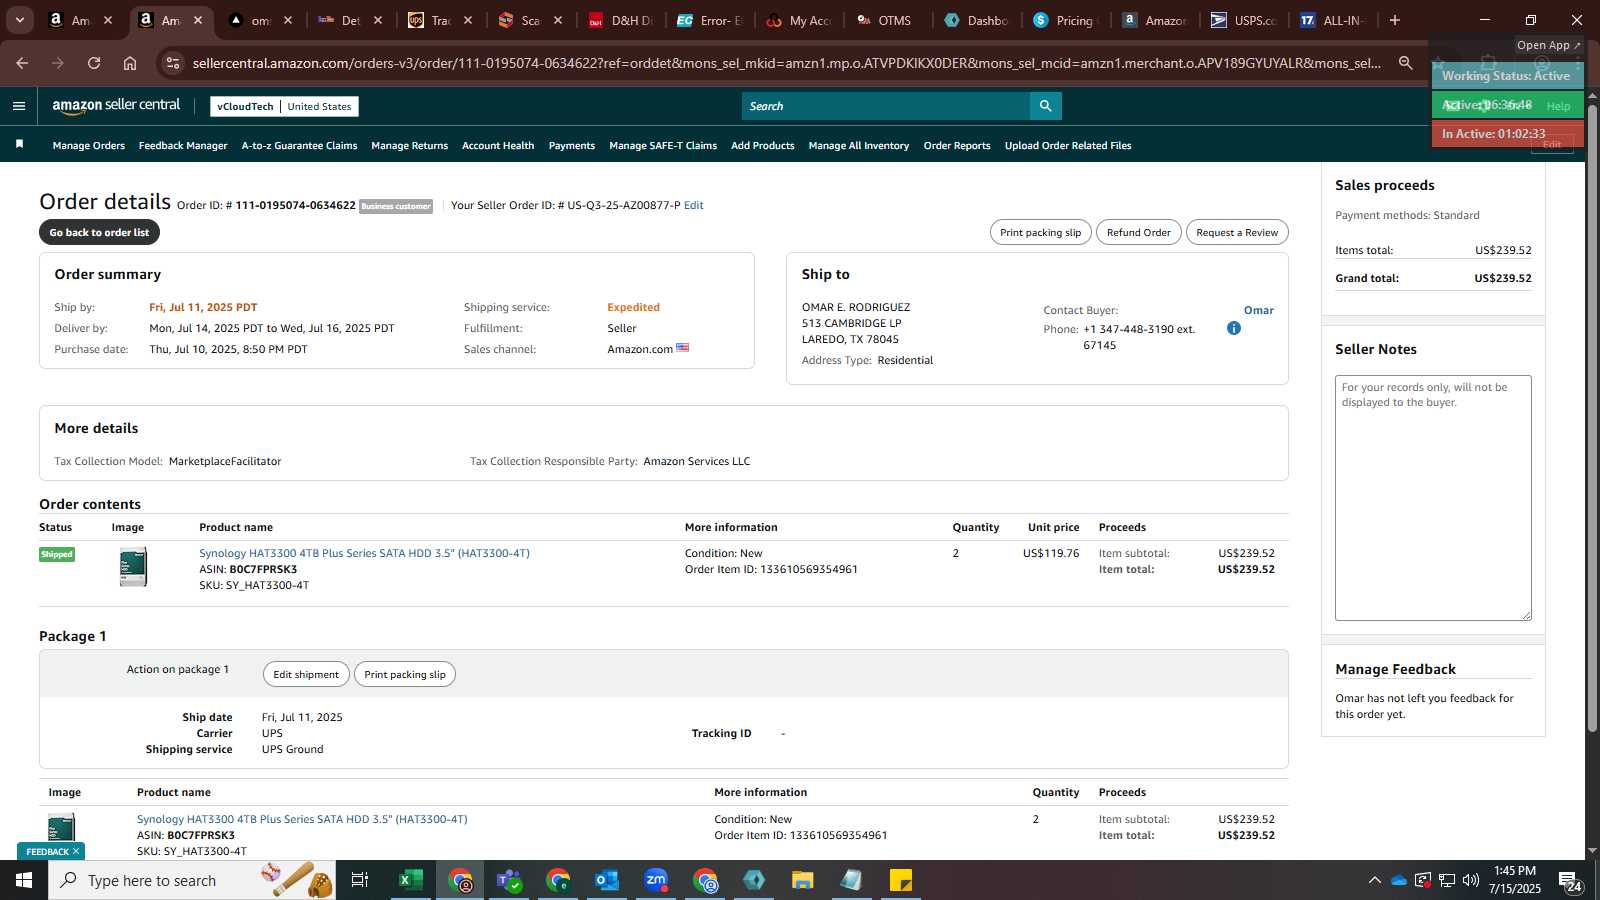Open the vCloudTech United States account switcher

point(284,106)
